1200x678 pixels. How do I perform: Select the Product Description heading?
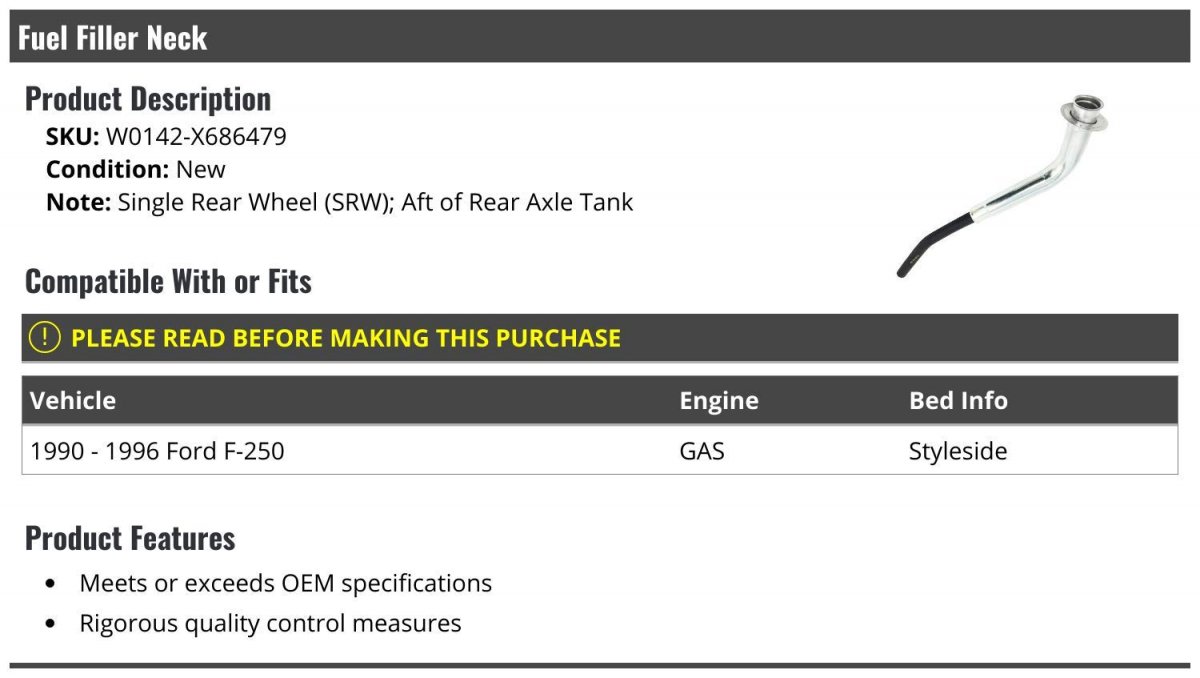pyautogui.click(x=148, y=99)
